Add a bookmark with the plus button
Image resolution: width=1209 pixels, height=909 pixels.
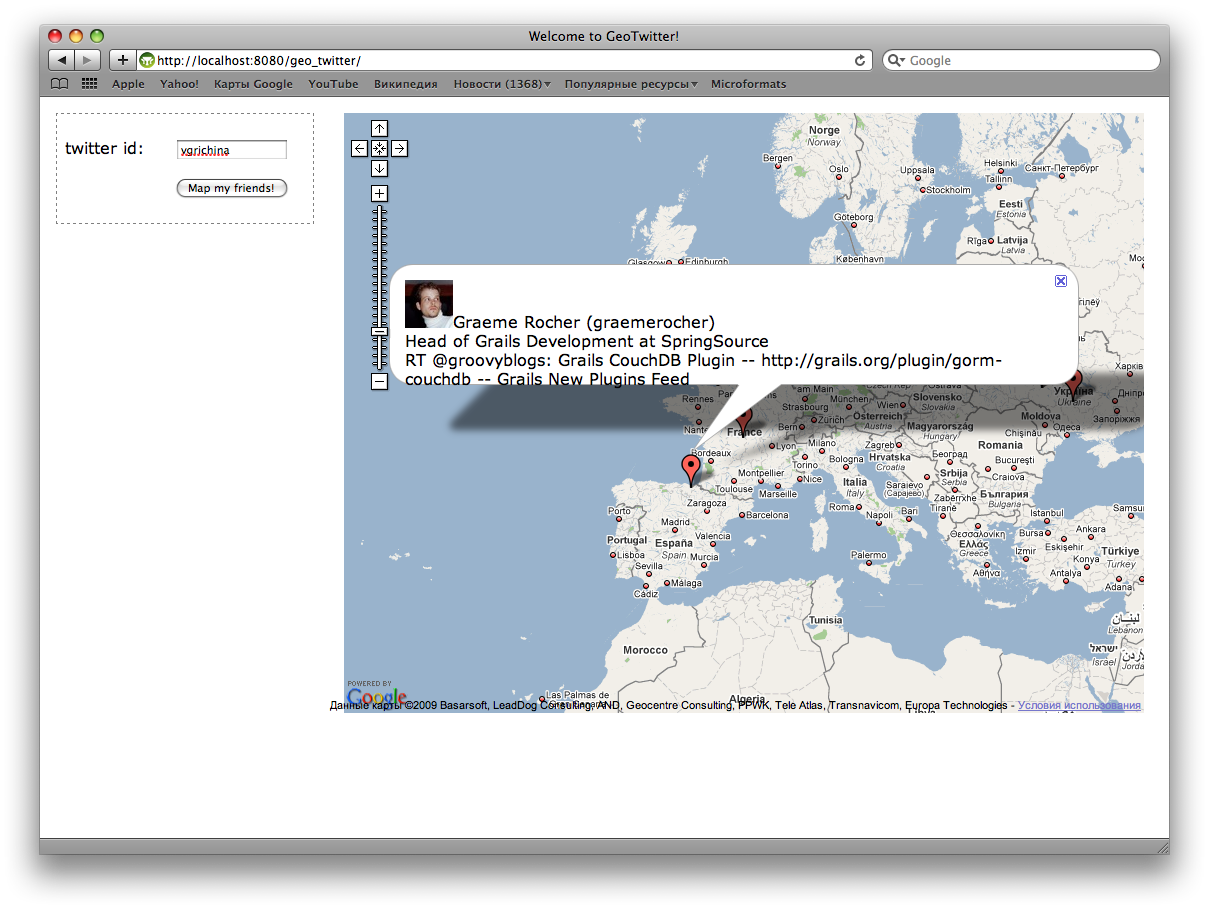pyautogui.click(x=122, y=60)
